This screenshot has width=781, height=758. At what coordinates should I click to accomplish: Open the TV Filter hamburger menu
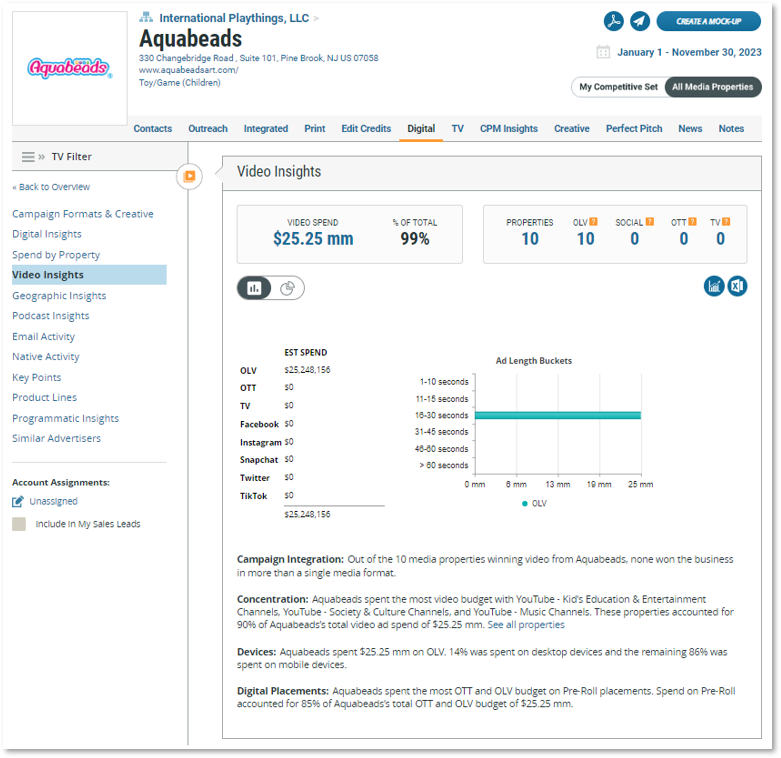28,157
